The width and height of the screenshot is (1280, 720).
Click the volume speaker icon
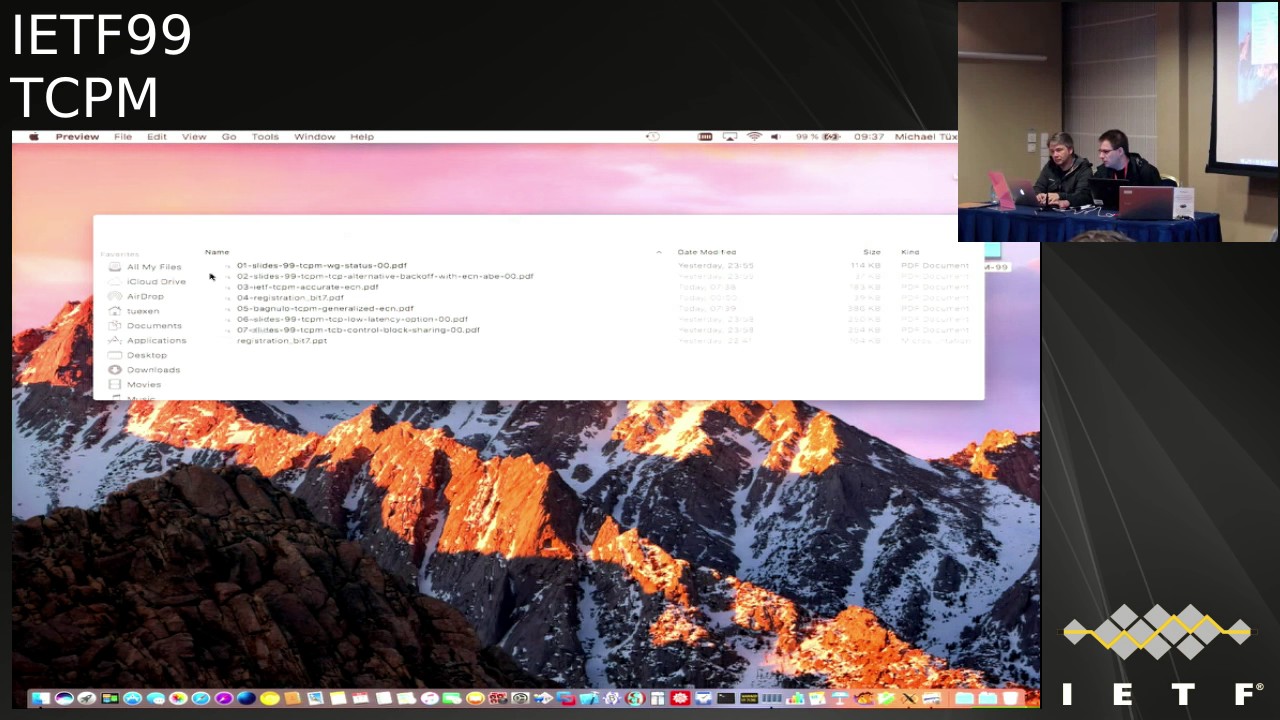click(x=775, y=137)
